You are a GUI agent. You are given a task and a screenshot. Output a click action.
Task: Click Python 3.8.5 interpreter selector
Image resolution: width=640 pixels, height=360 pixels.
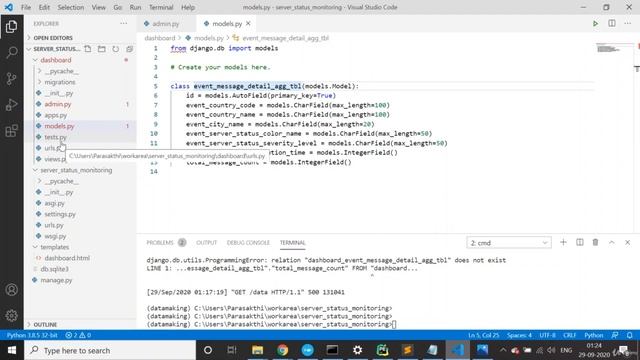pos(32,335)
